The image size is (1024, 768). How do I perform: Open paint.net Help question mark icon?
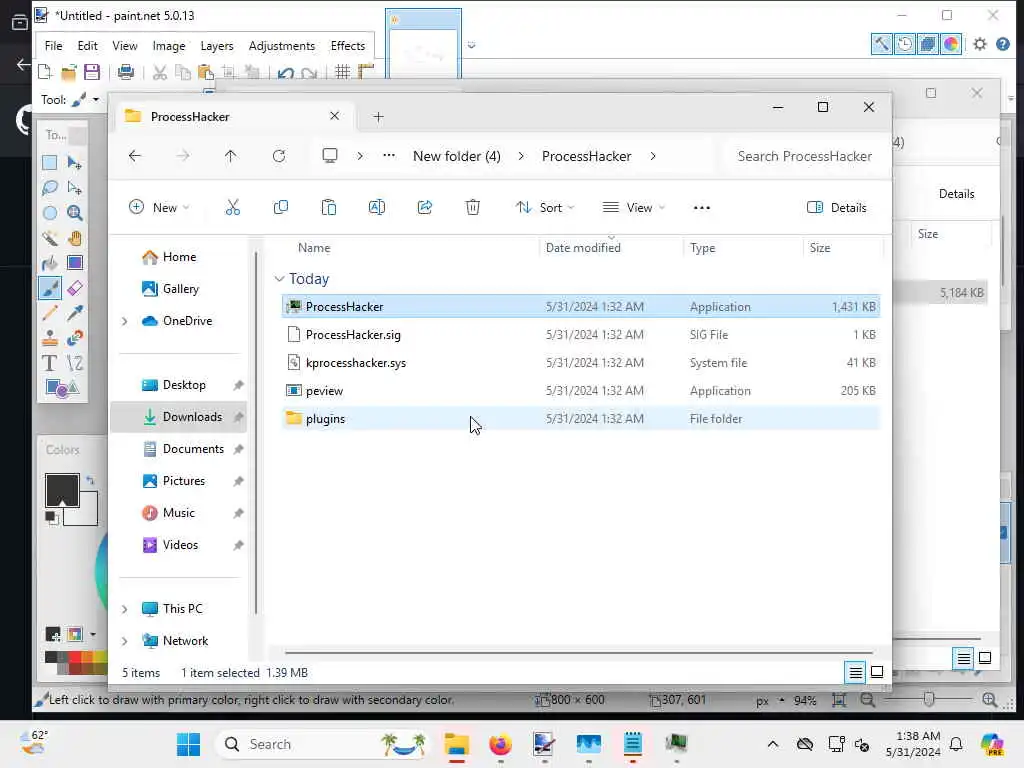pyautogui.click(x=1002, y=44)
